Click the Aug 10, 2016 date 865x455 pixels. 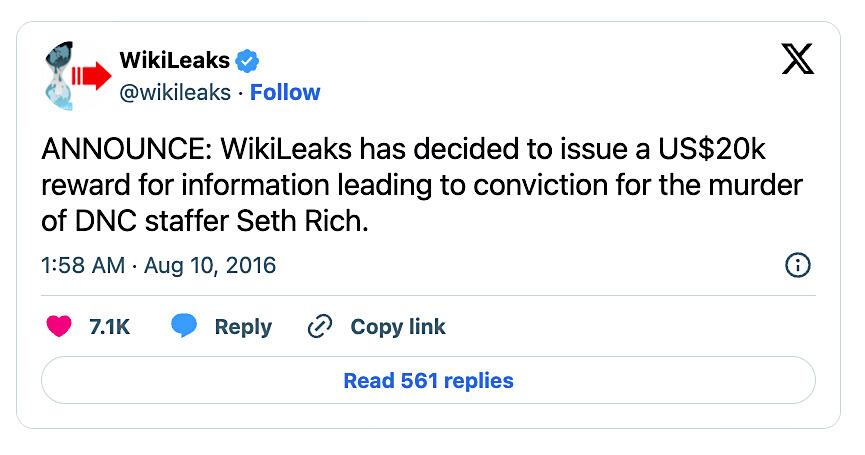(210, 266)
